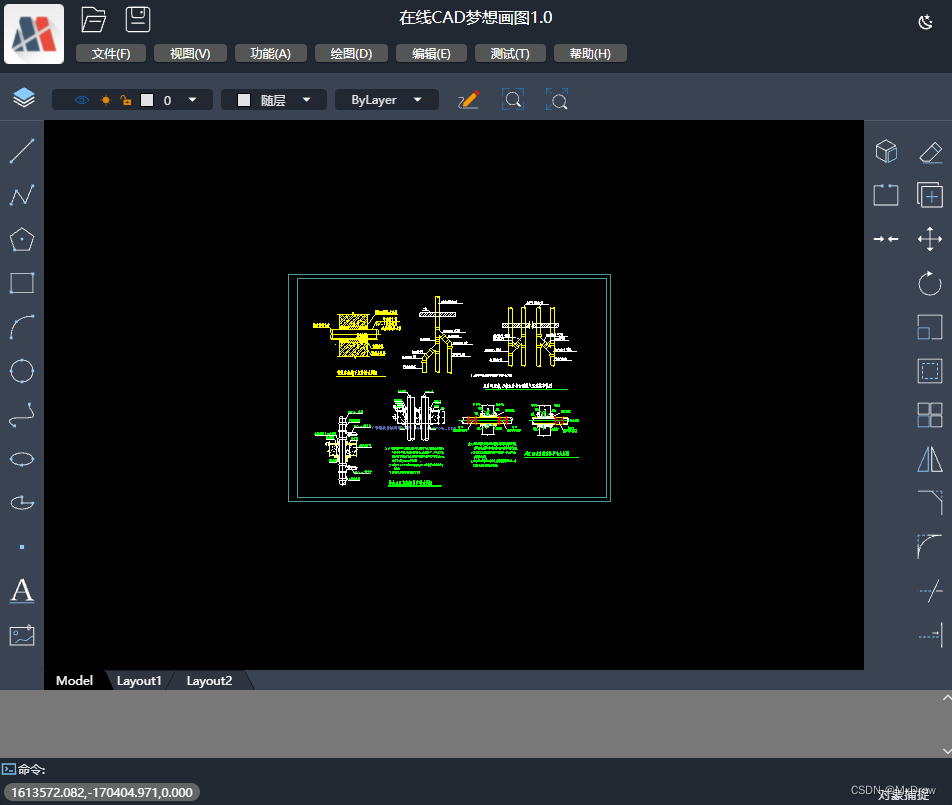Switch to the Layout1 tab
This screenshot has width=952, height=805.
139,680
